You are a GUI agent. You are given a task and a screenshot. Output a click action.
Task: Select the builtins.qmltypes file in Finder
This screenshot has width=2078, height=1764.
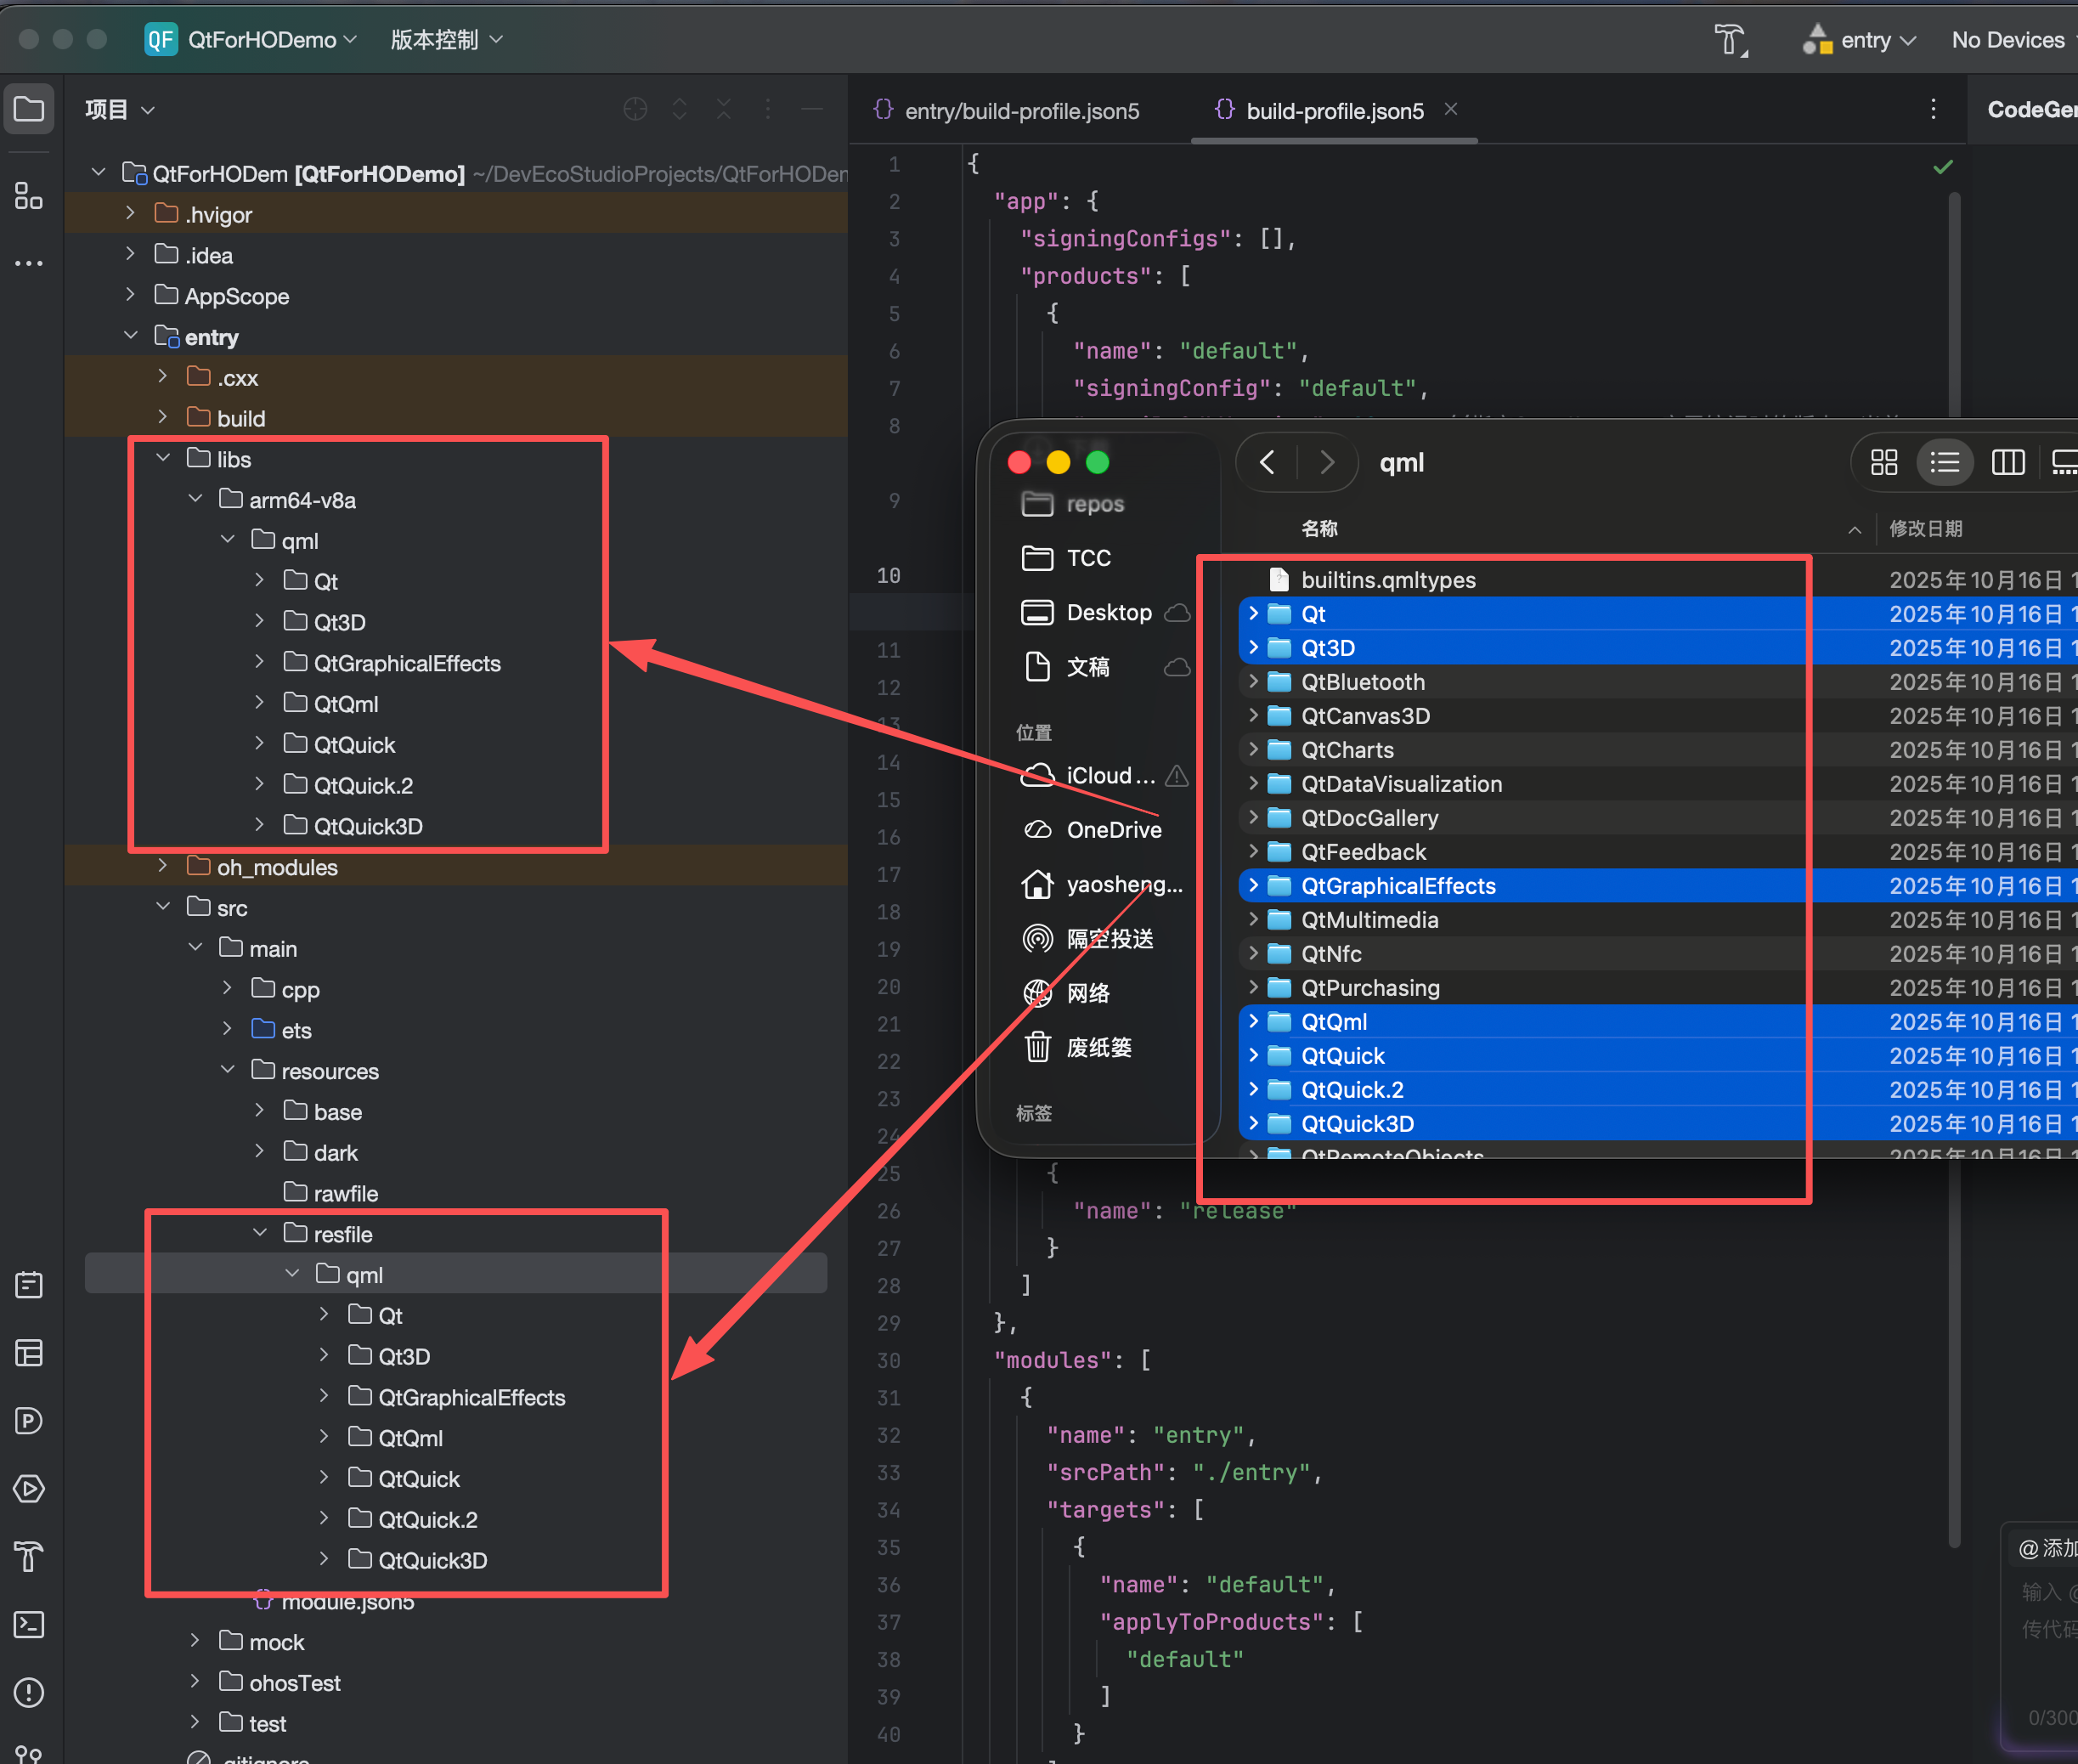click(x=1387, y=580)
